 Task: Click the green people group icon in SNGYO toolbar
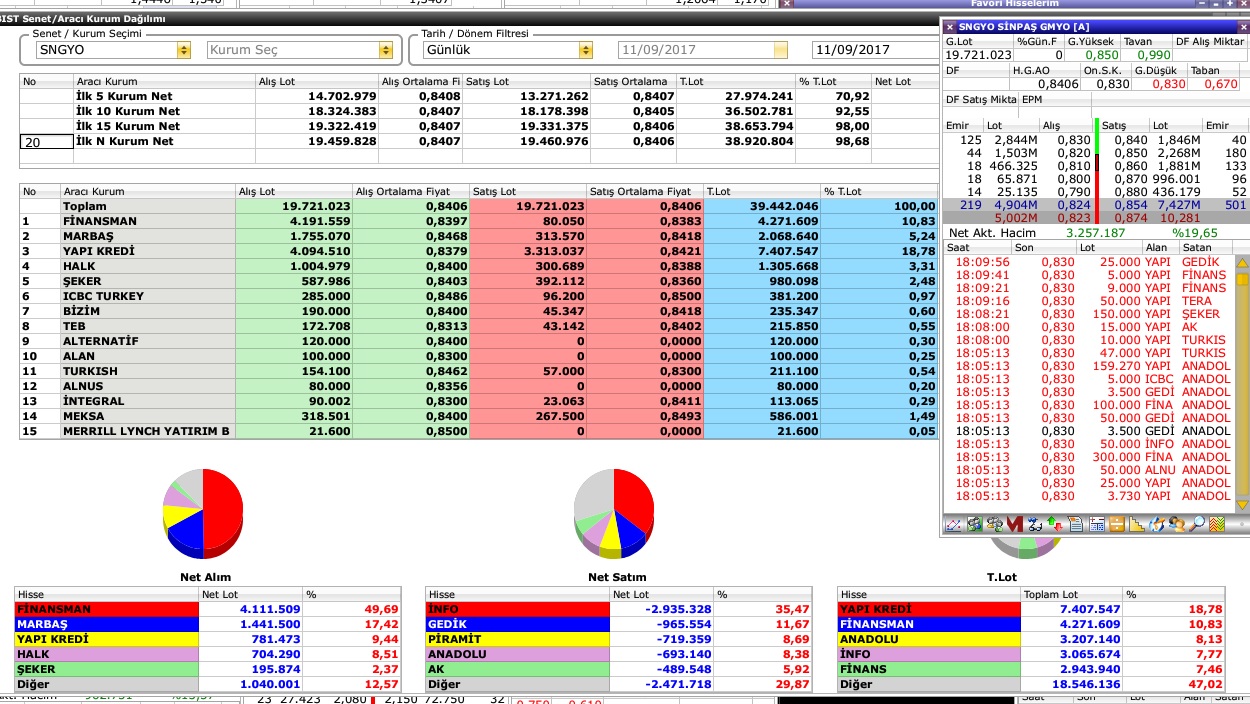click(974, 524)
